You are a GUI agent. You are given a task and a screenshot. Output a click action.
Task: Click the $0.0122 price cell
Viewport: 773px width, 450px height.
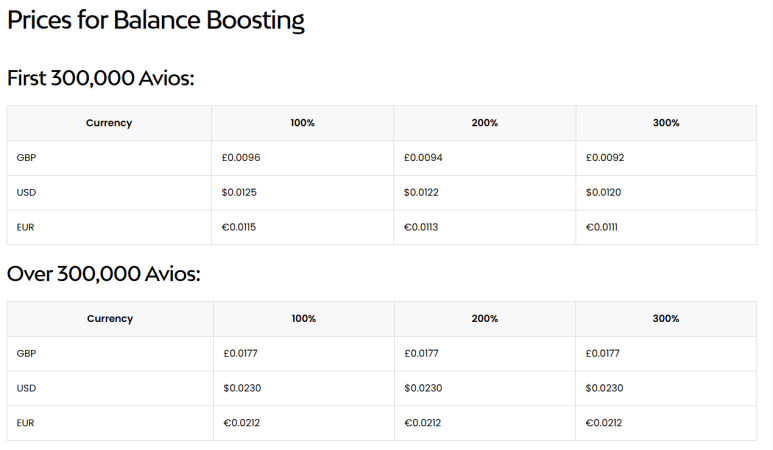click(485, 193)
